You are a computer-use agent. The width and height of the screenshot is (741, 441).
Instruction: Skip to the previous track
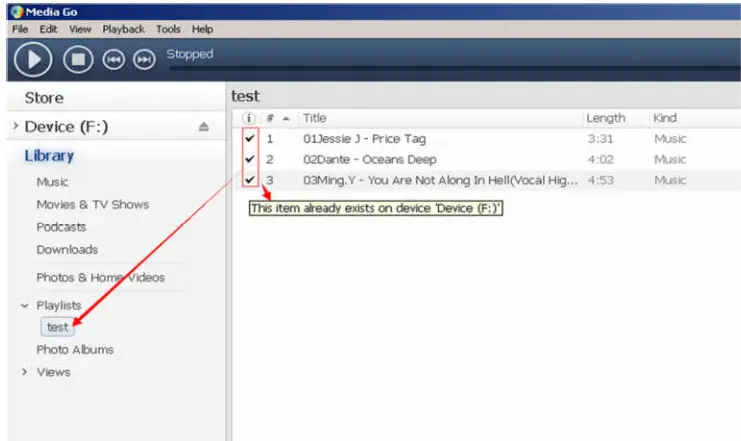click(113, 60)
